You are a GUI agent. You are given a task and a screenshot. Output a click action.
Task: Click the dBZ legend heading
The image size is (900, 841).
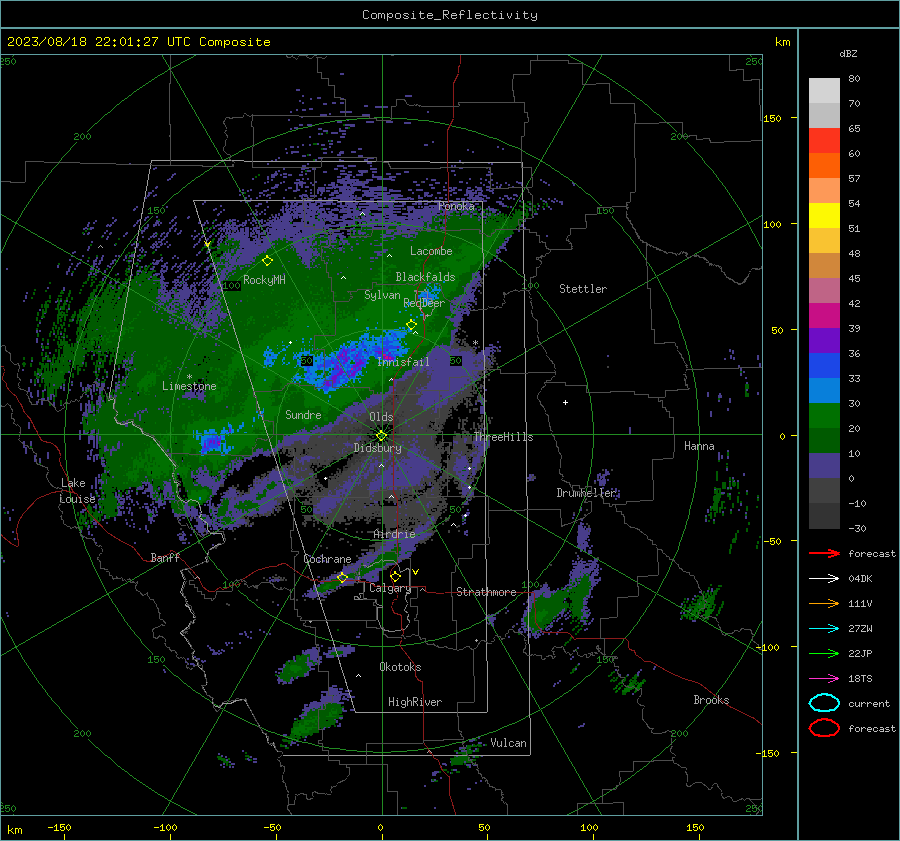(x=848, y=53)
